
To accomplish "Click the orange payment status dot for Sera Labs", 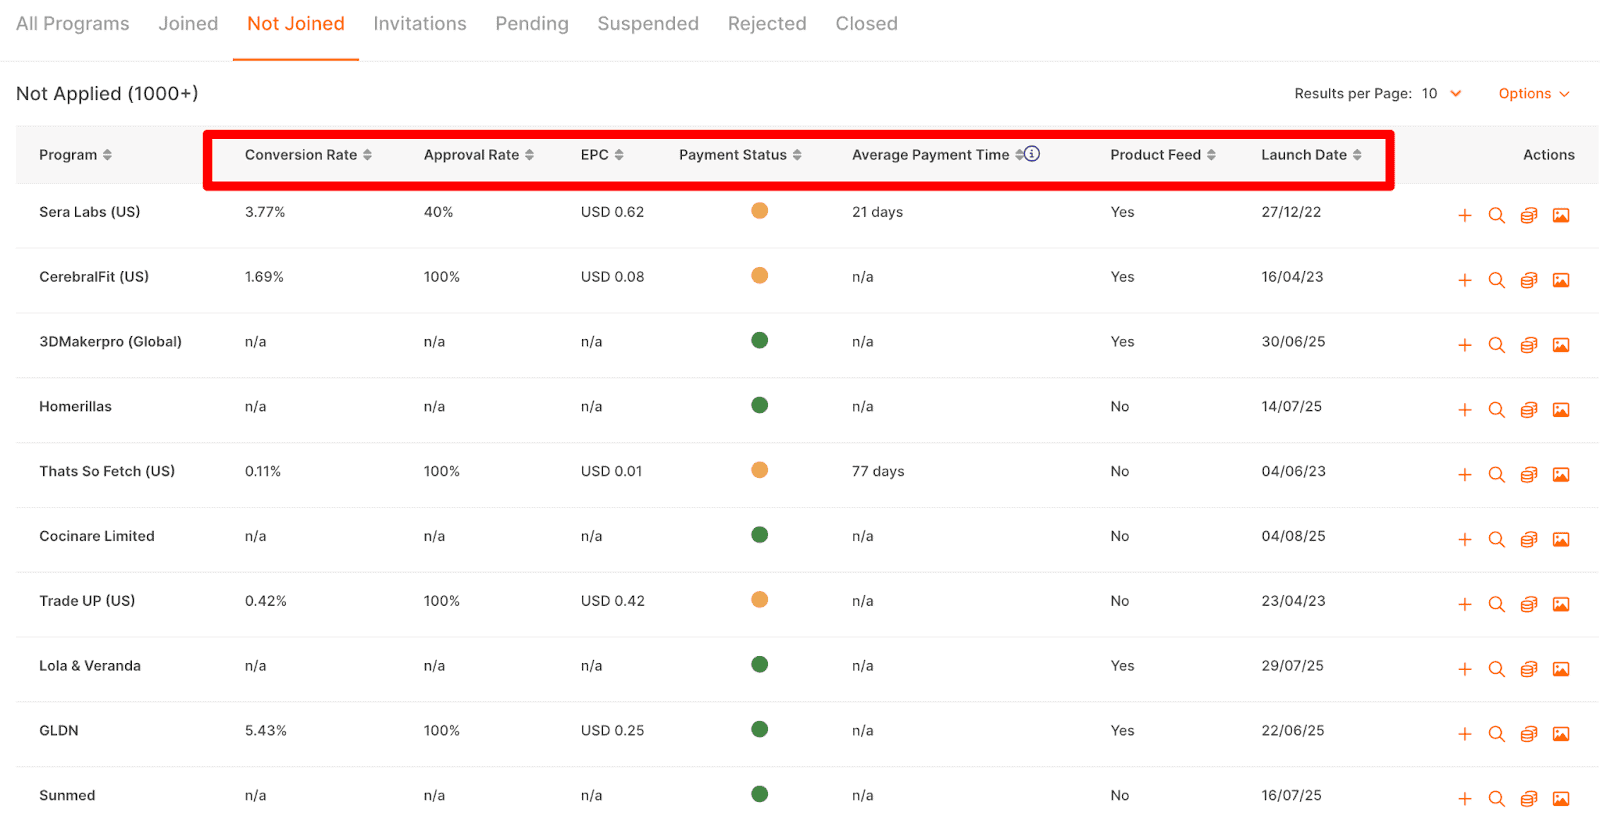I will pos(760,211).
